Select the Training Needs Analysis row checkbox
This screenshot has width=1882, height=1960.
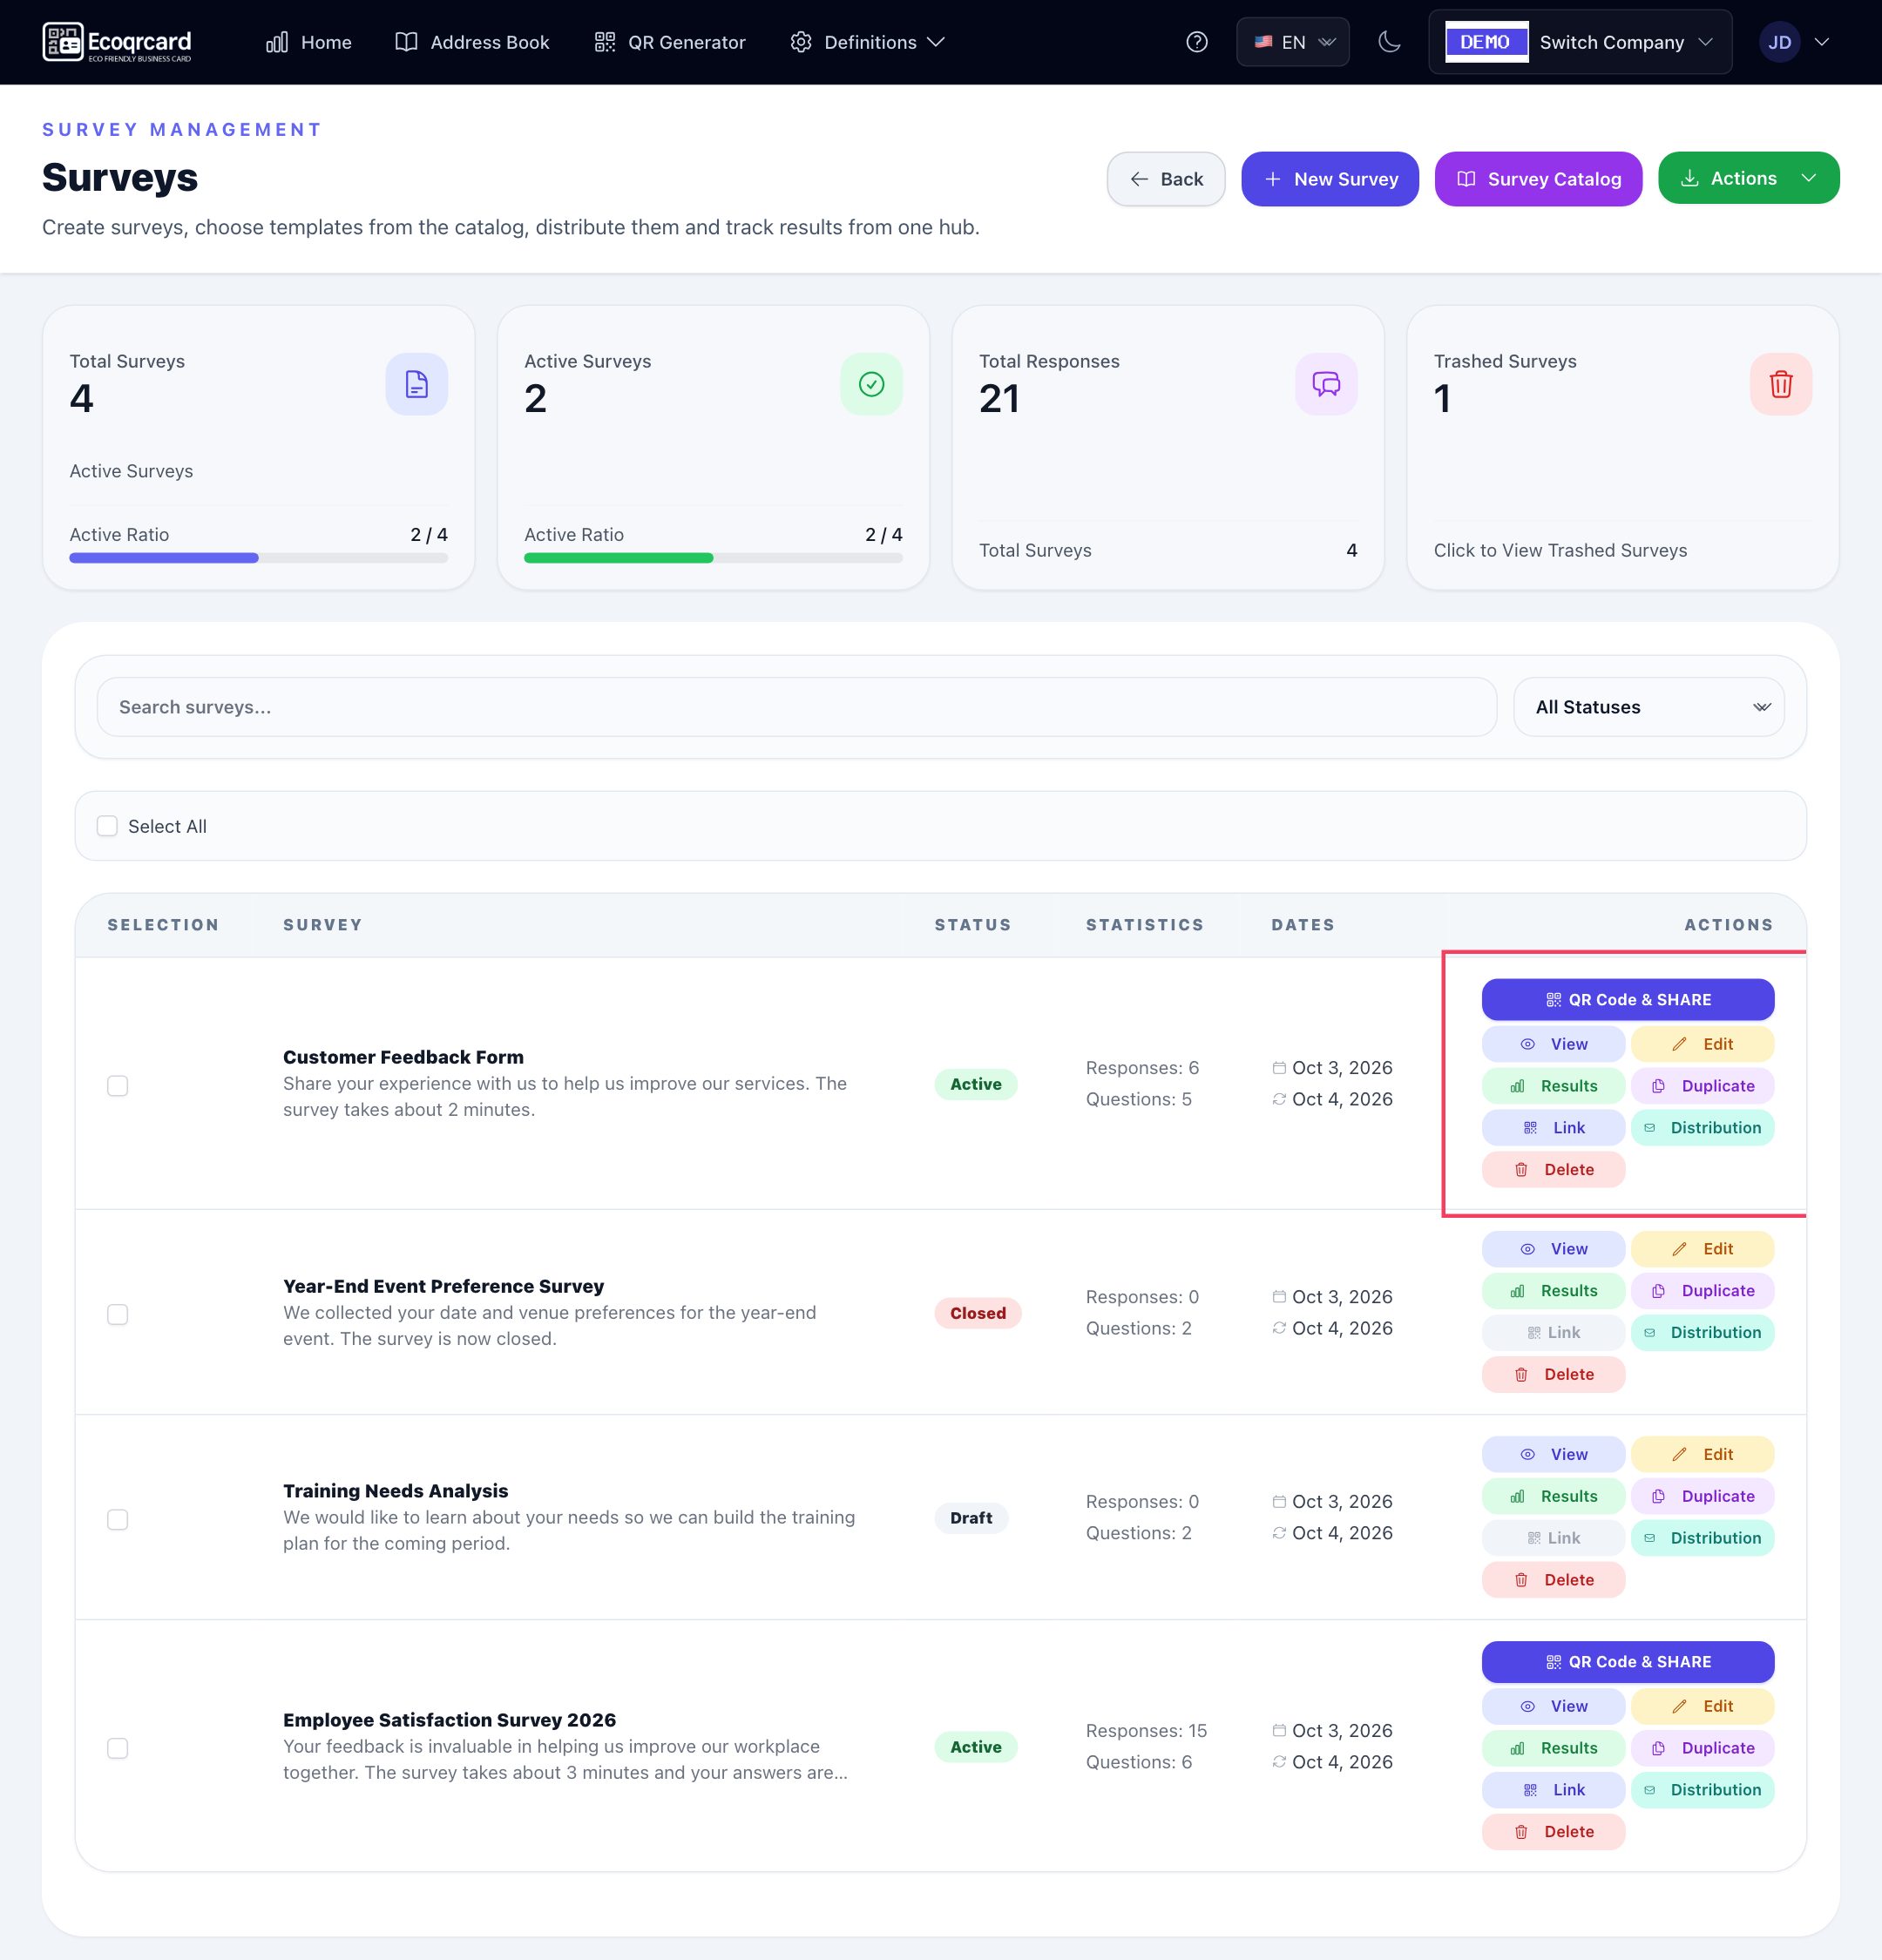pos(118,1520)
